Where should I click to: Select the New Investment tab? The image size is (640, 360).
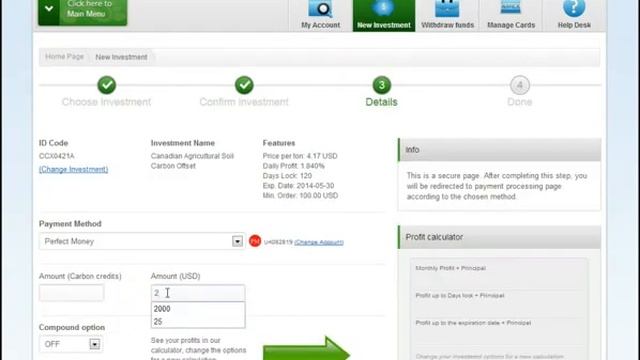384,16
